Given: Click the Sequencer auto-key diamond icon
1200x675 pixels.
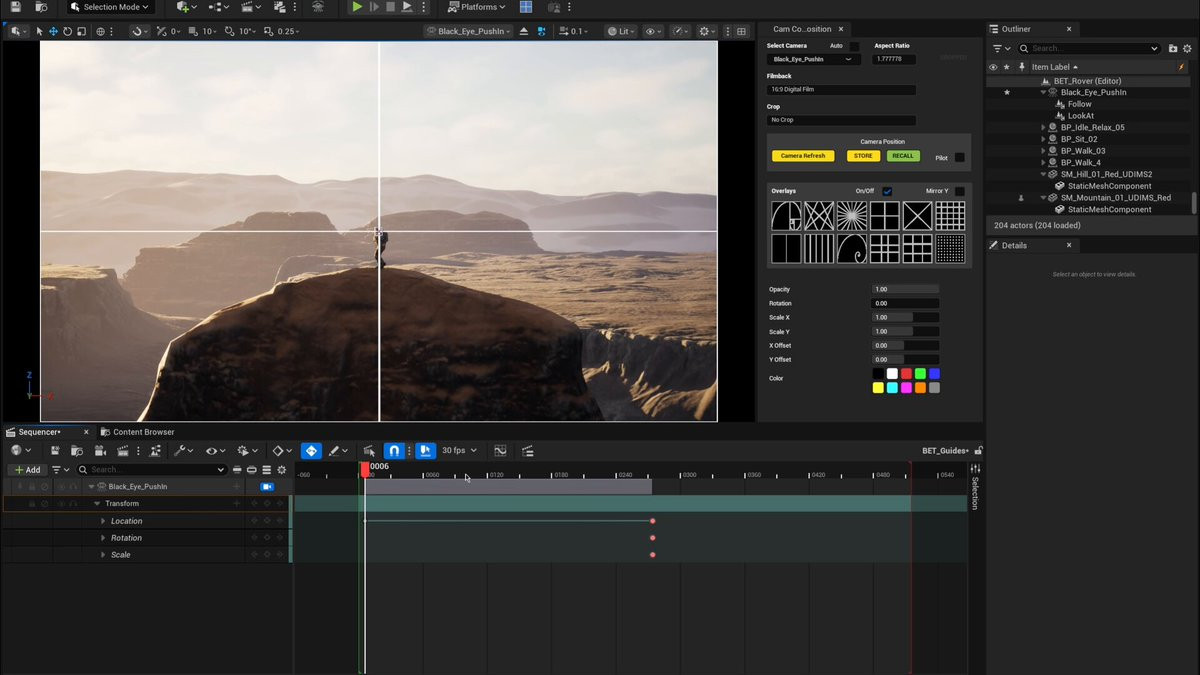Looking at the screenshot, I should tap(311, 451).
